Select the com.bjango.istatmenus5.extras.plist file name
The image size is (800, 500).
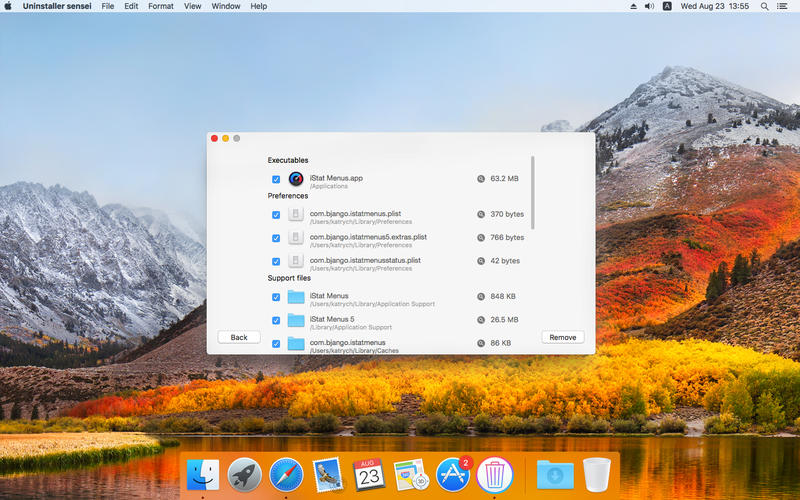click(368, 237)
